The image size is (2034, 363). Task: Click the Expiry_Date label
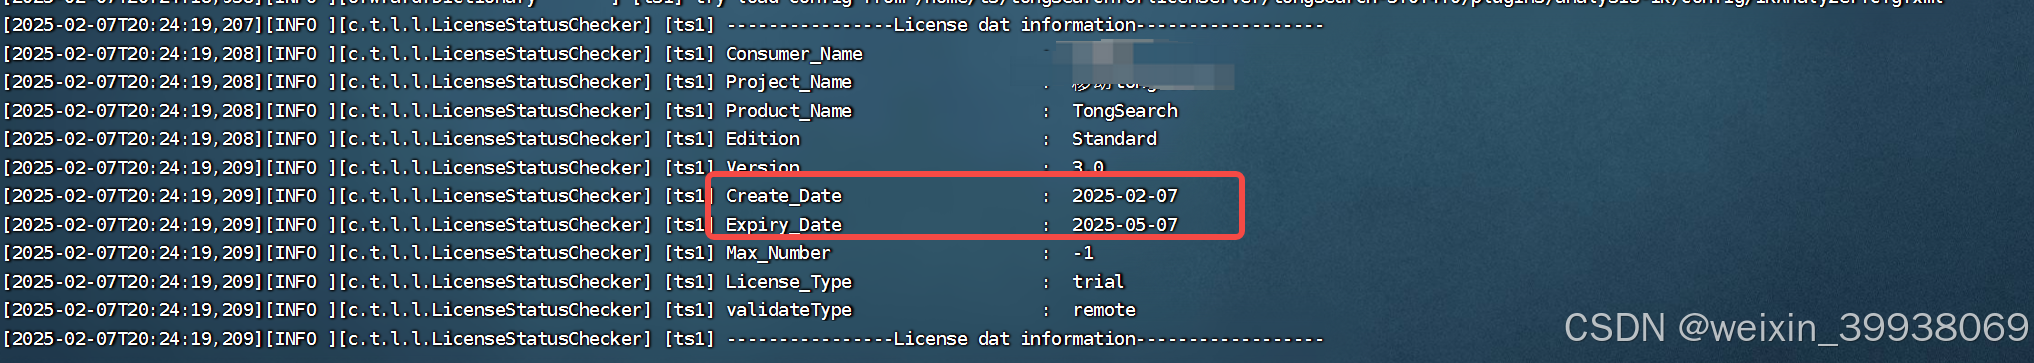784,225
